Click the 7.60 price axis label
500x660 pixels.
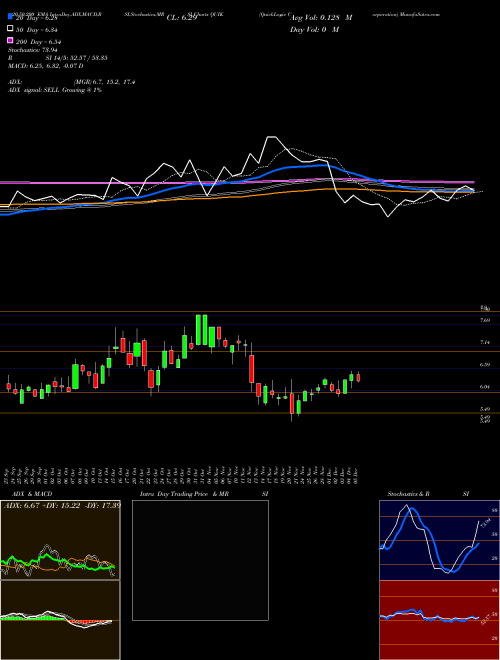(485, 320)
